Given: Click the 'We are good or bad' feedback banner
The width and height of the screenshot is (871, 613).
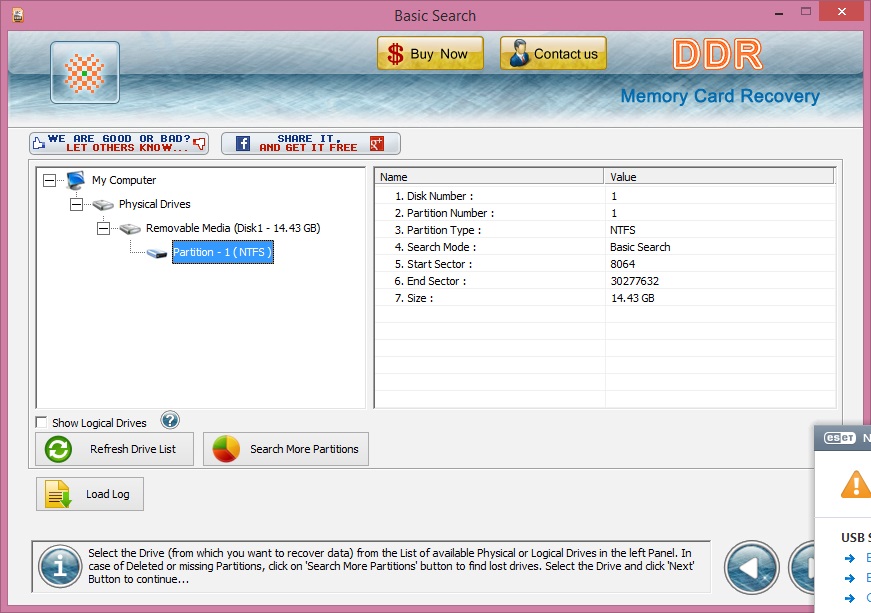Looking at the screenshot, I should click(119, 143).
